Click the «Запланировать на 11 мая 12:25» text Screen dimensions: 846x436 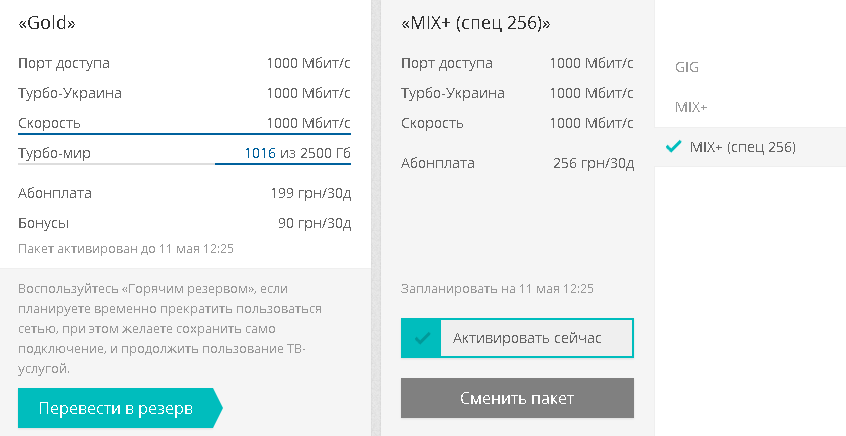click(497, 289)
